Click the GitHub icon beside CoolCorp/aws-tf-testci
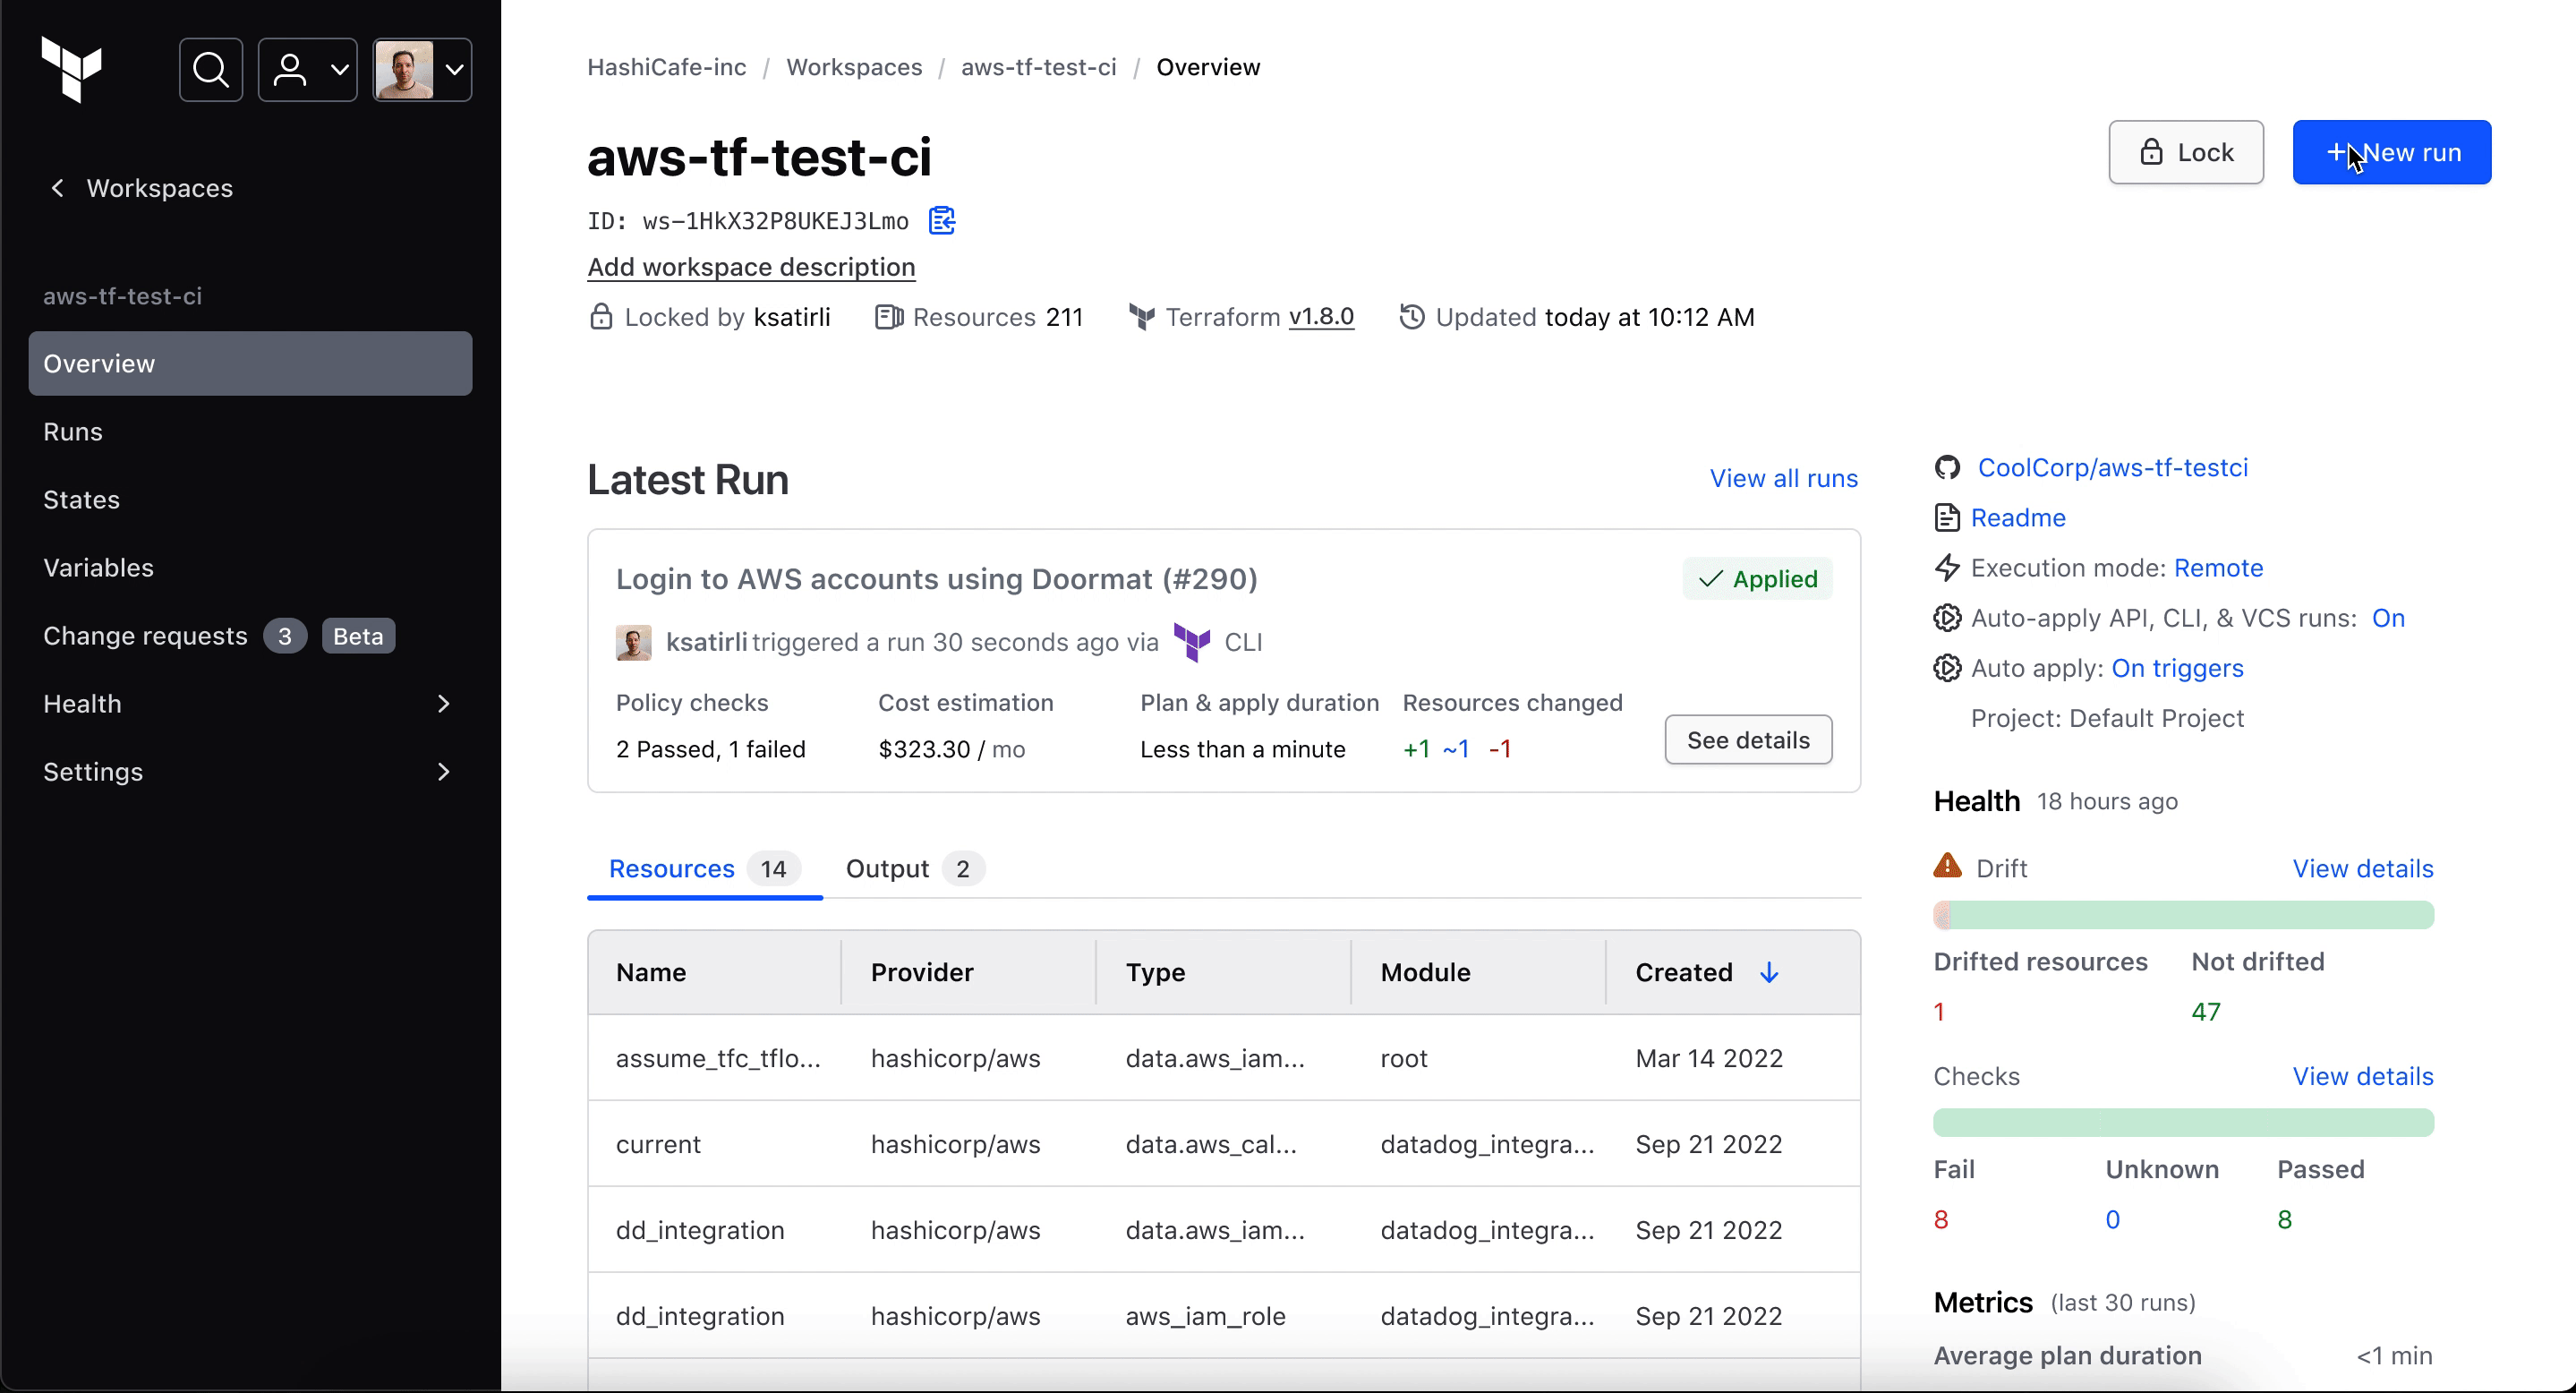 click(x=1947, y=468)
